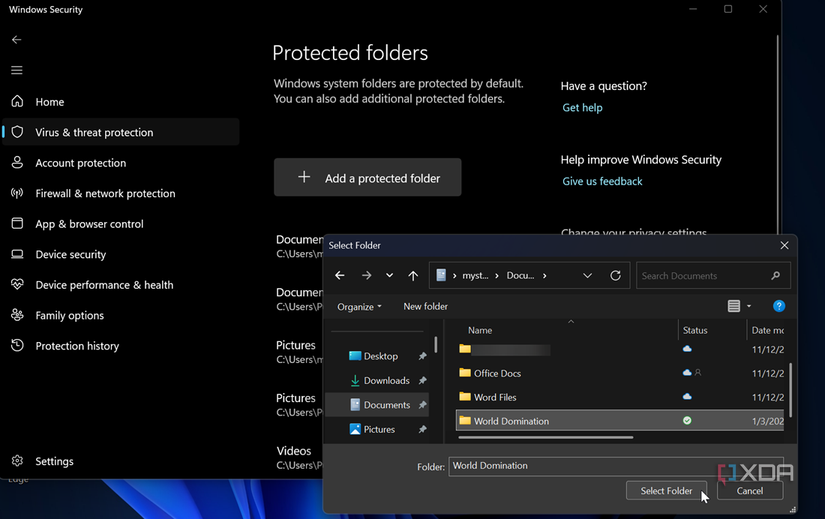Click the Get help link

coord(582,107)
